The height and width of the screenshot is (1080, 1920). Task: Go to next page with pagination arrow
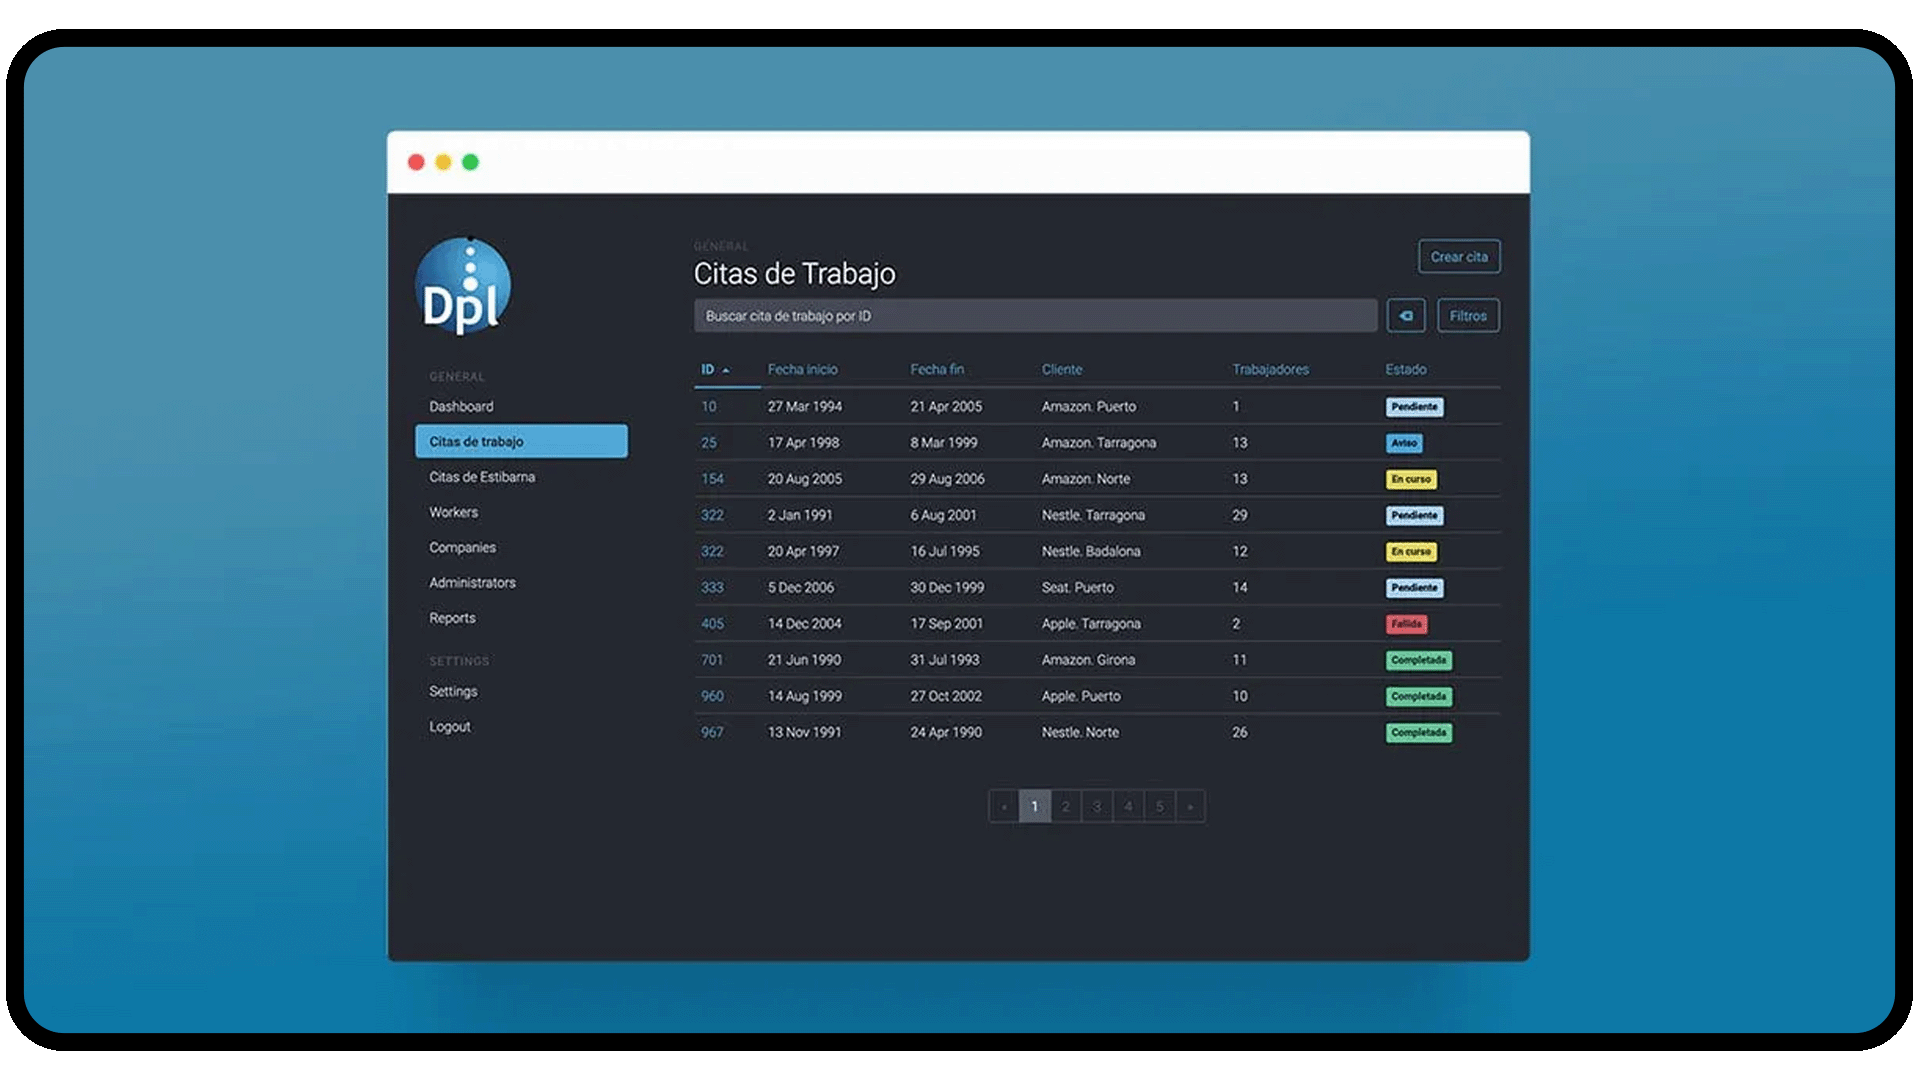tap(1190, 807)
